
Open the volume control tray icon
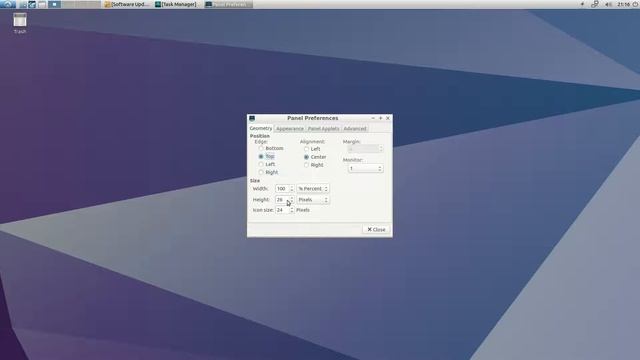(x=608, y=4)
